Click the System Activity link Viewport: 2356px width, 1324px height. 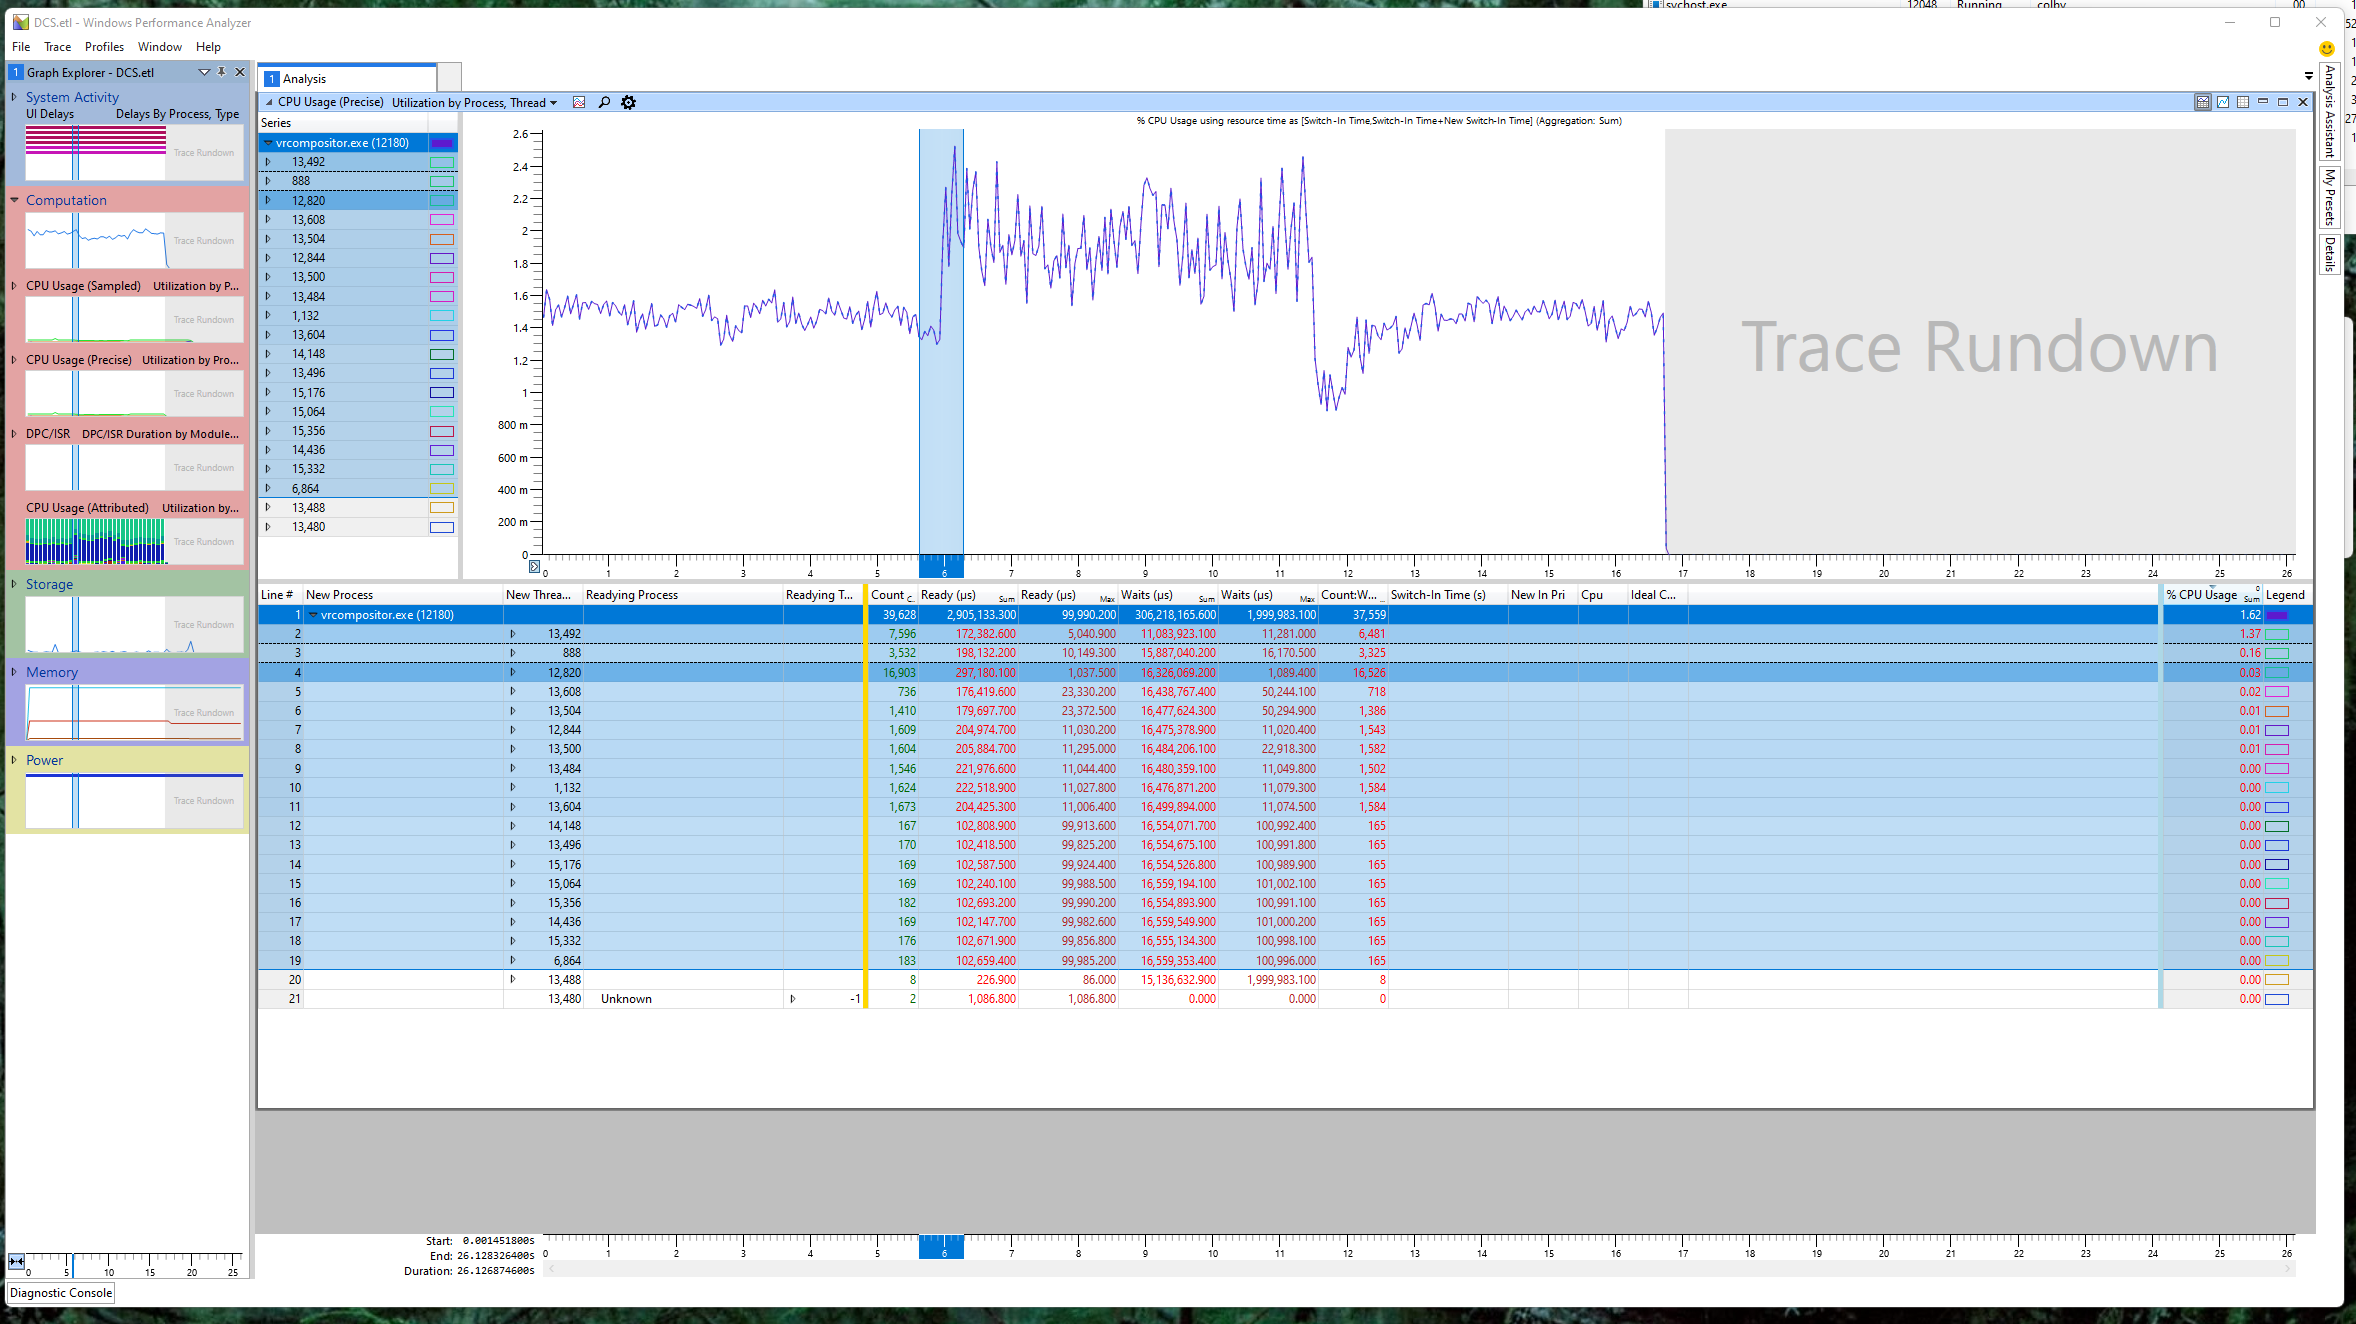pos(72,97)
